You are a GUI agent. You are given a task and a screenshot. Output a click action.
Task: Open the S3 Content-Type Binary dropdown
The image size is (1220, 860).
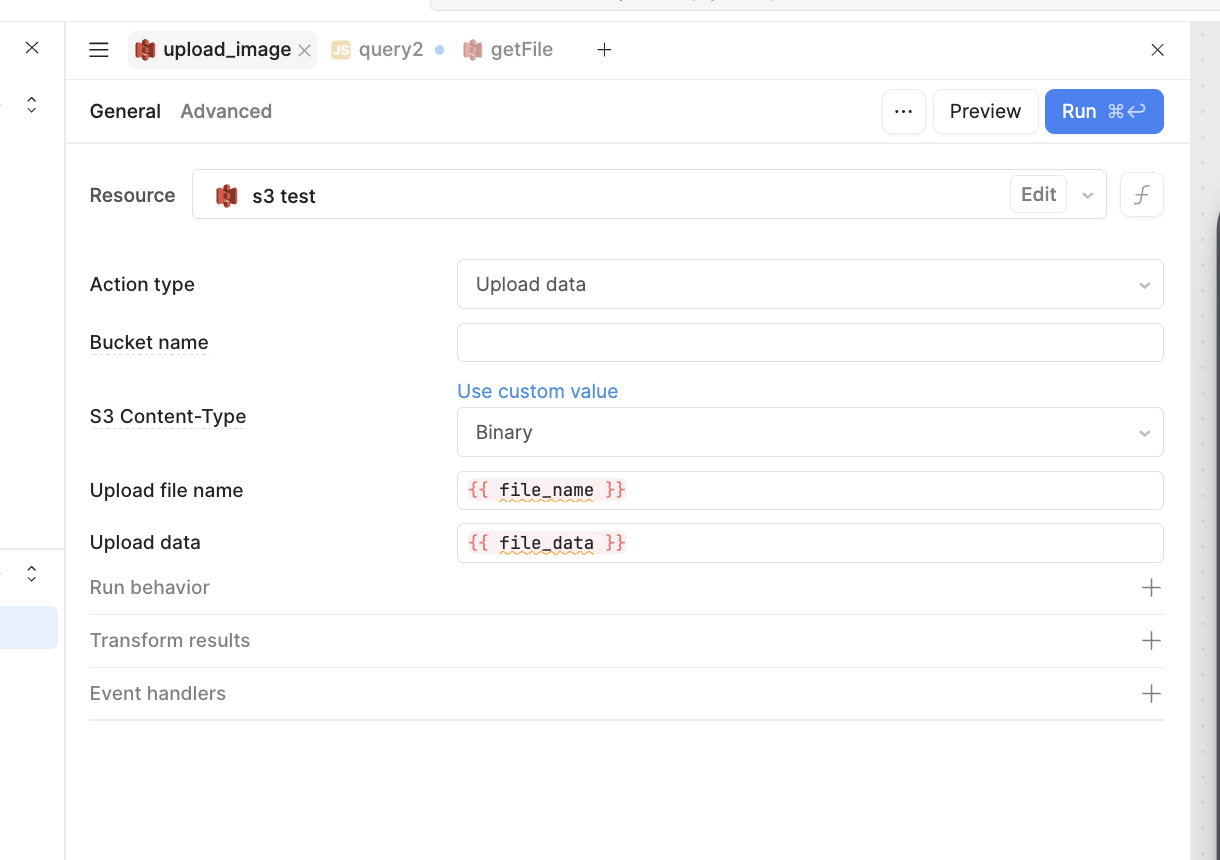(809, 432)
